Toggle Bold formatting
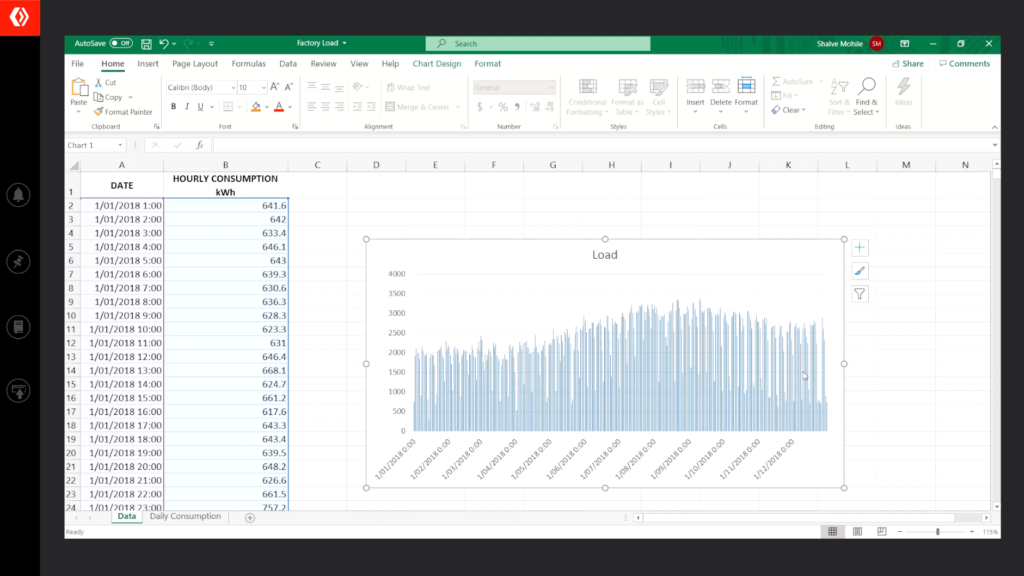The width and height of the screenshot is (1024, 576). click(172, 107)
